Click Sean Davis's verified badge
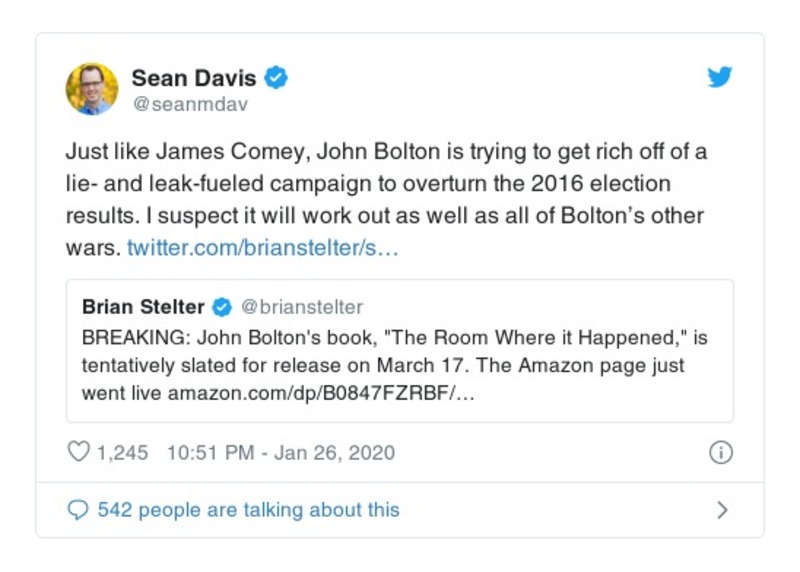The height and width of the screenshot is (572, 800). point(277,78)
